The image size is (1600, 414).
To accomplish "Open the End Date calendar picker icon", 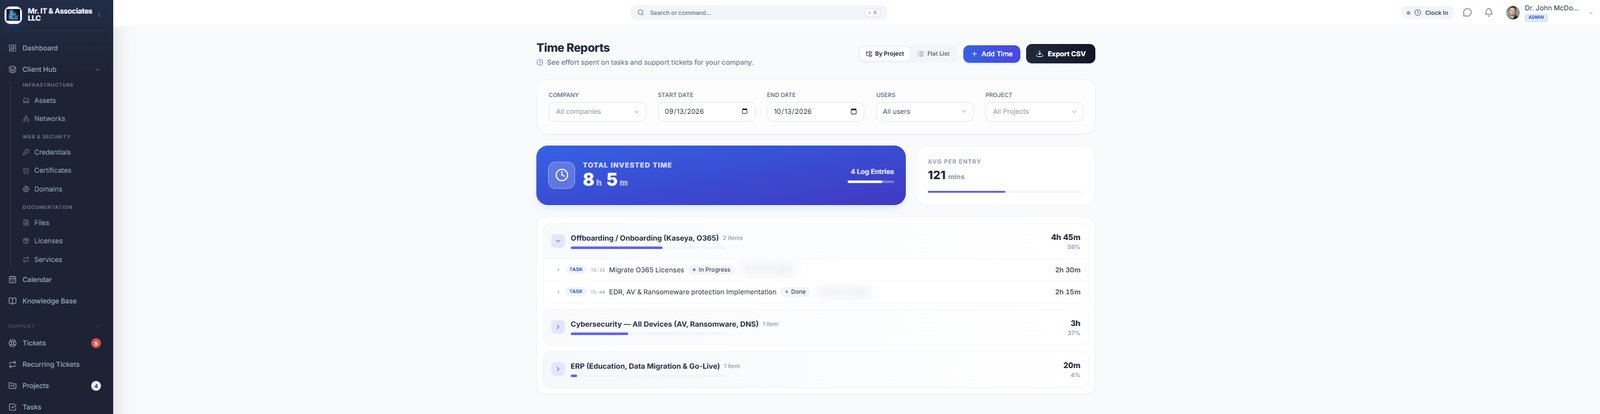I will click(854, 112).
